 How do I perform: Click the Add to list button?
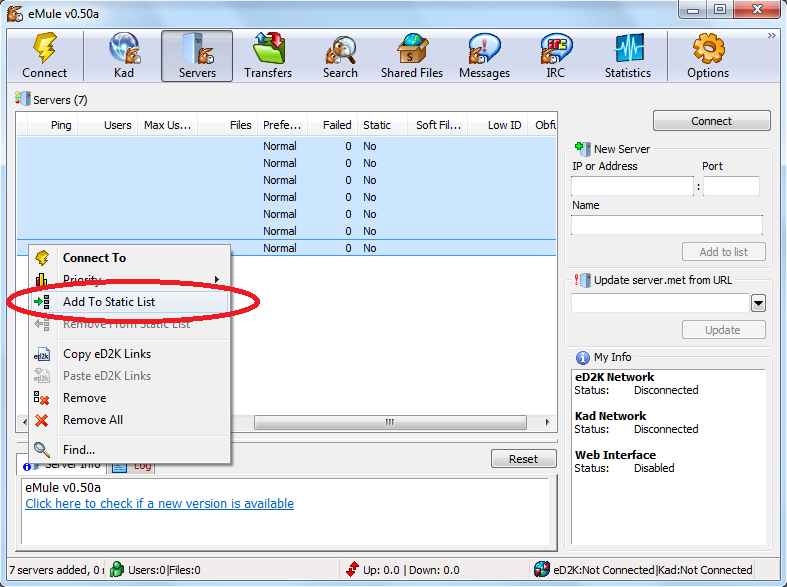pos(723,252)
